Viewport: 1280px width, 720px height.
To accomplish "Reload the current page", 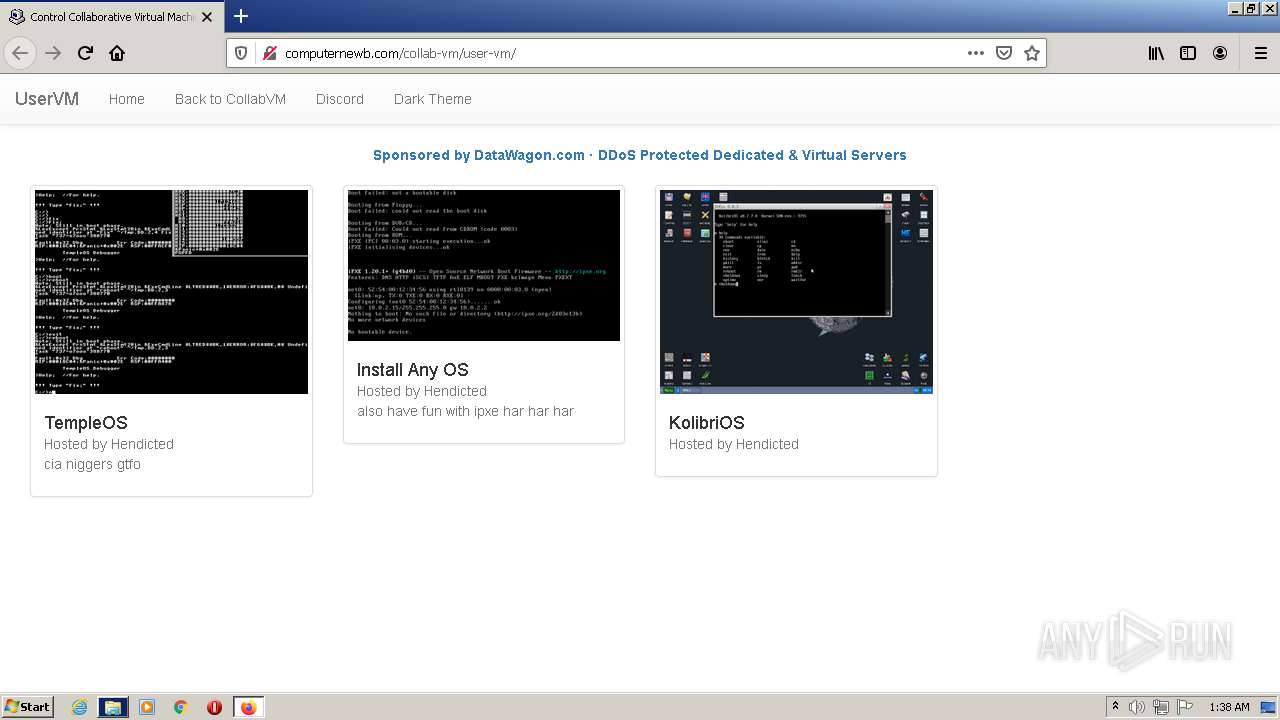I will pyautogui.click(x=85, y=53).
